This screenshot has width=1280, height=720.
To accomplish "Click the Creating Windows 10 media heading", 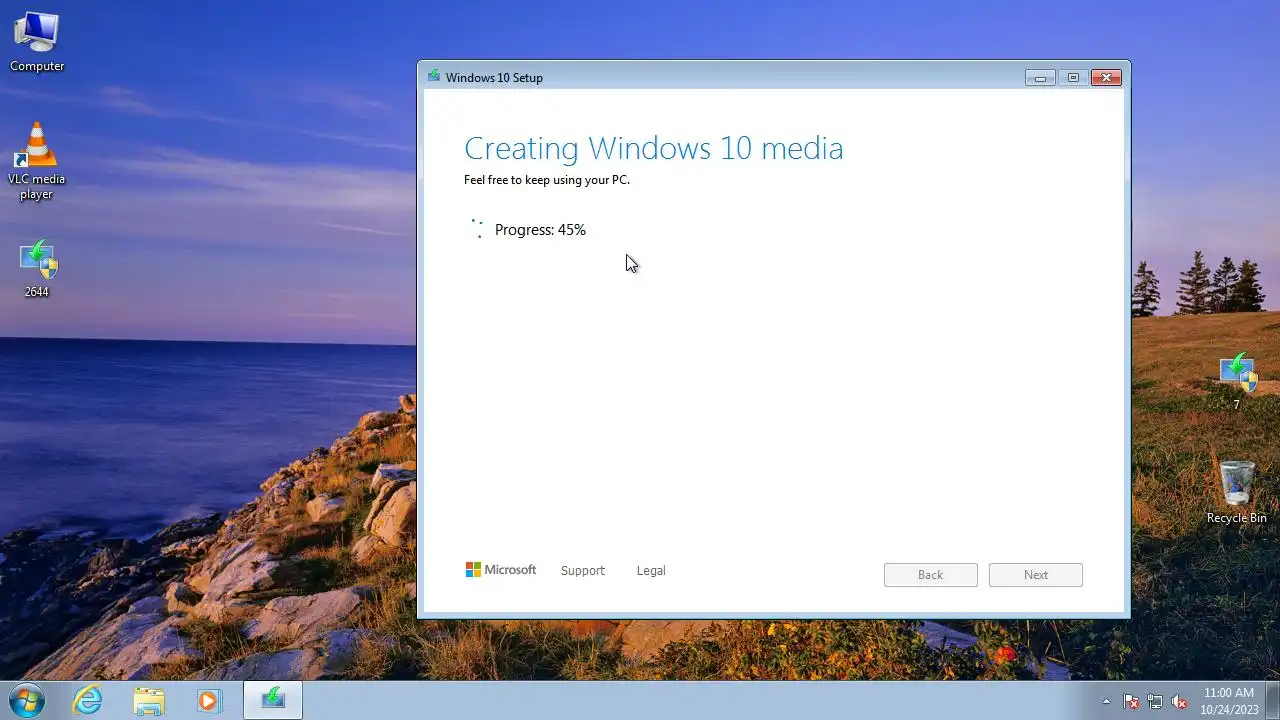I will click(x=653, y=148).
